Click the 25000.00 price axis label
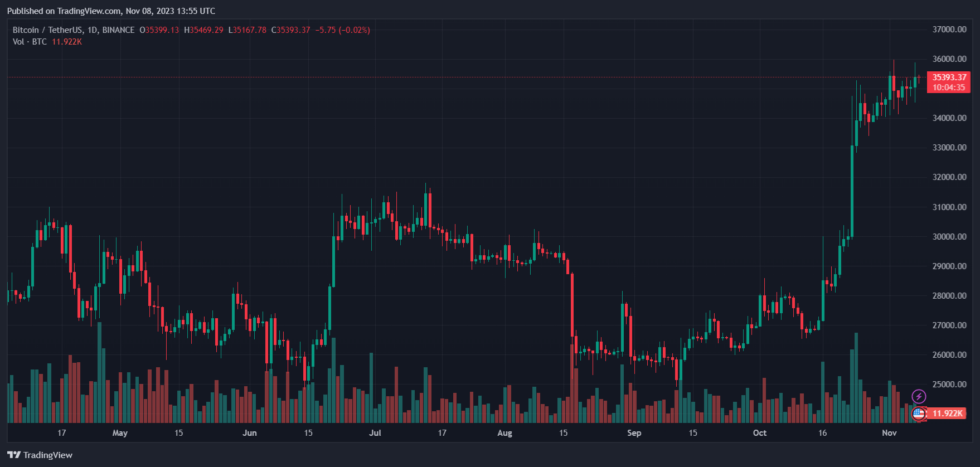 click(x=944, y=384)
